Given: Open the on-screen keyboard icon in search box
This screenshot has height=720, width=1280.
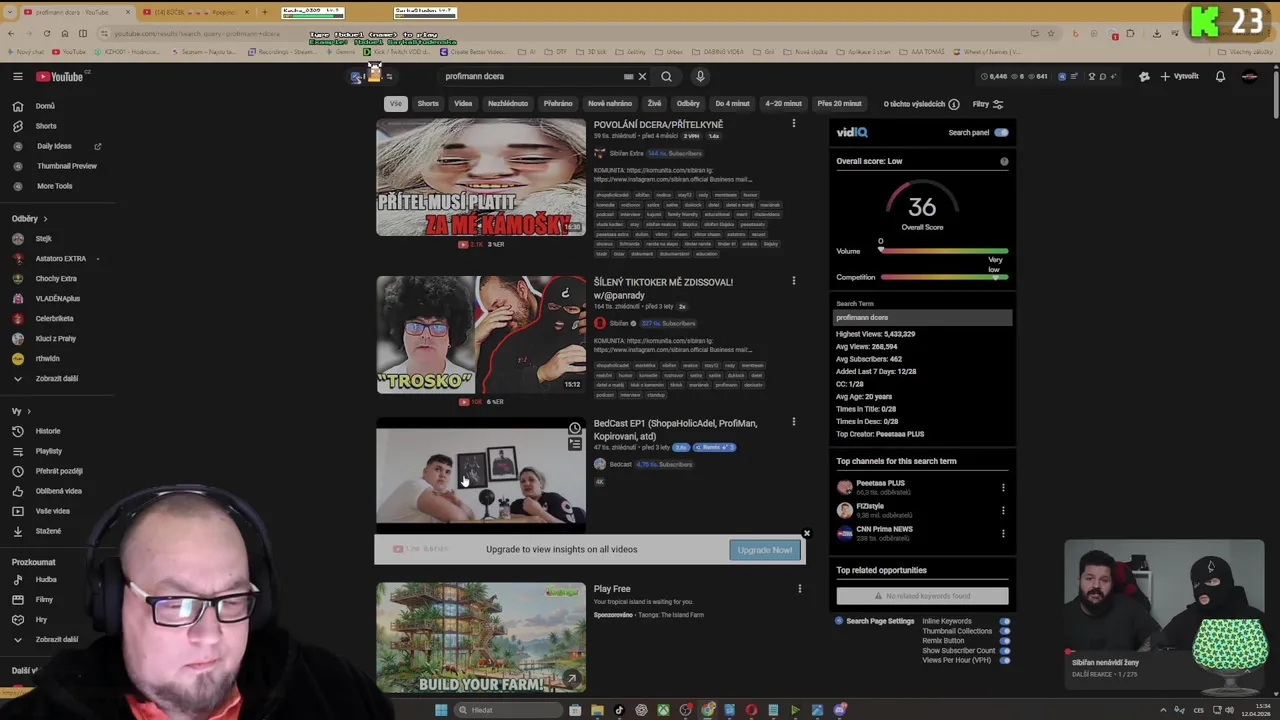Looking at the screenshot, I should coord(628,76).
